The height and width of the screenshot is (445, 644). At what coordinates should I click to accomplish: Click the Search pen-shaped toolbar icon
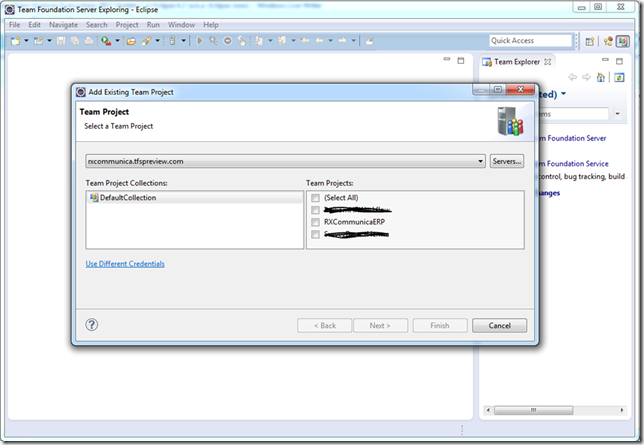146,41
